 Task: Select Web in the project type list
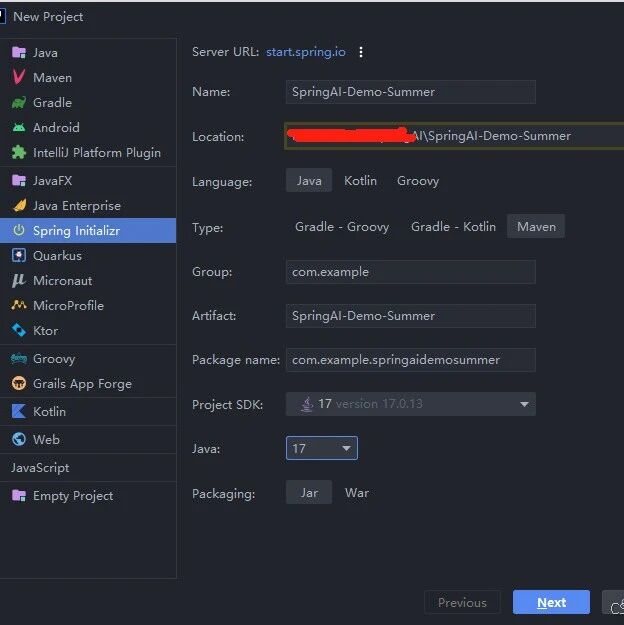coord(88,439)
